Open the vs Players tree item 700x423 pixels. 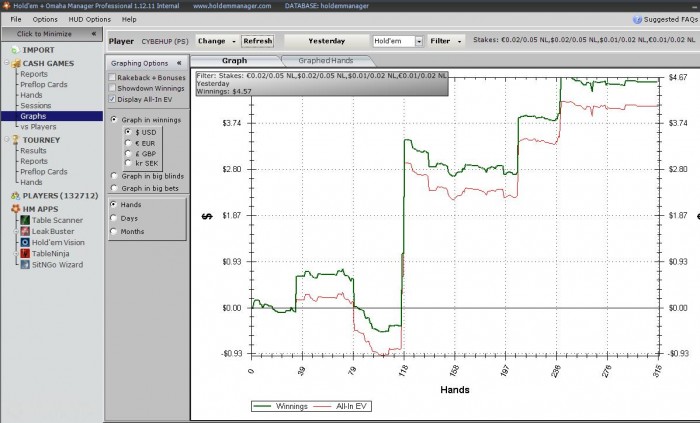pos(38,127)
